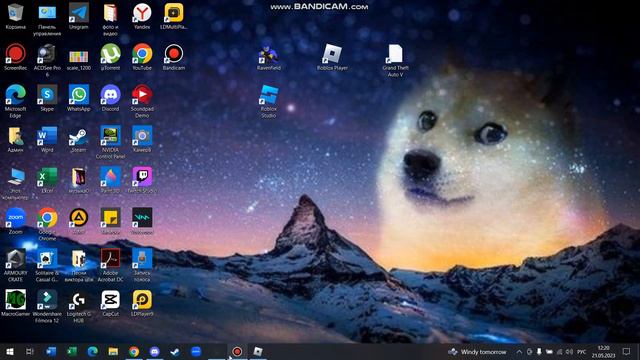
Task: Launch LDMultiPlayer from the desktop
Action: coord(173,17)
